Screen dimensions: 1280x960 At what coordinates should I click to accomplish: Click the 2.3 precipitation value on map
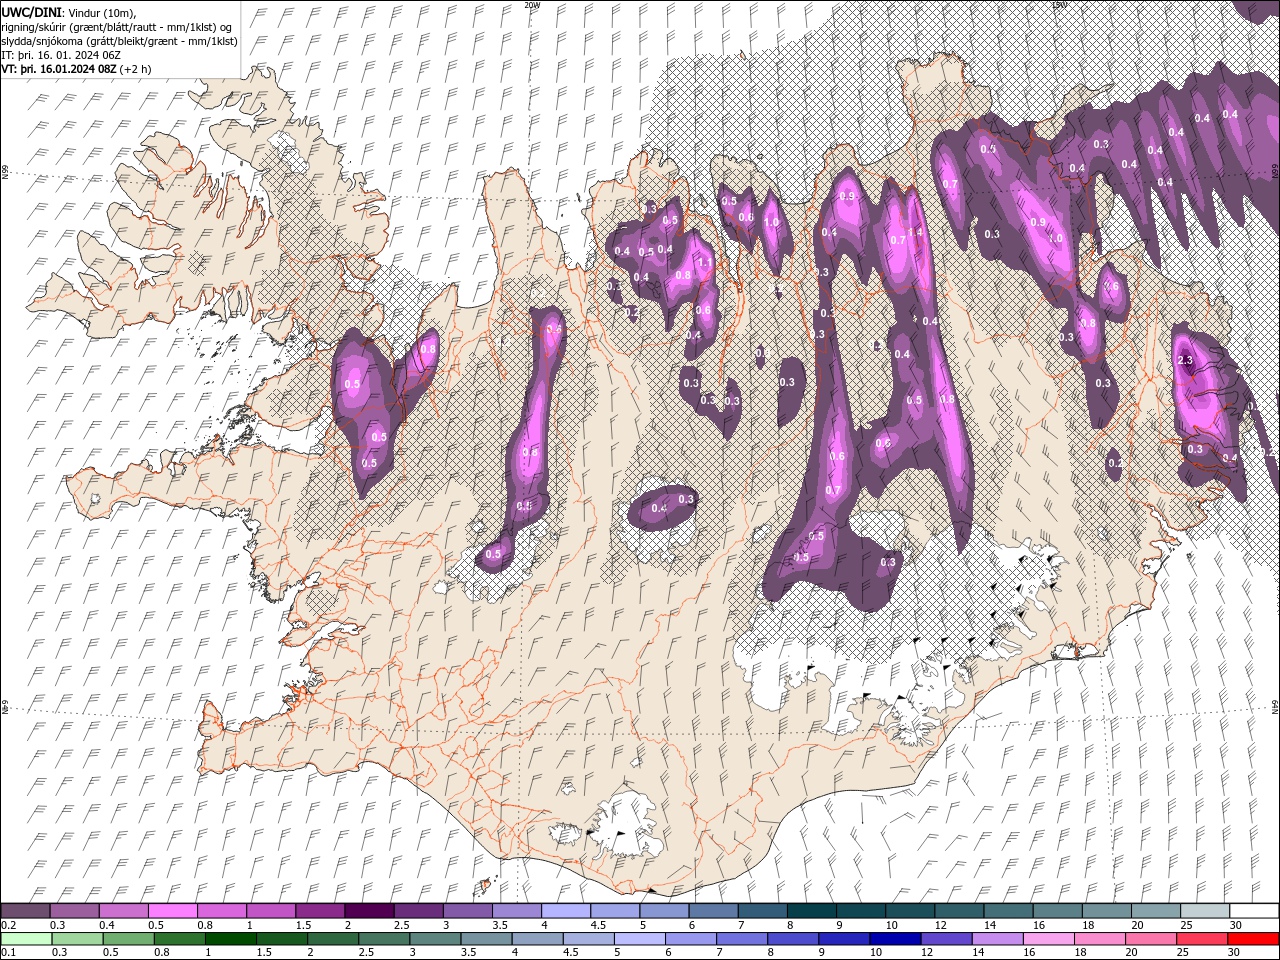[x=1187, y=360]
